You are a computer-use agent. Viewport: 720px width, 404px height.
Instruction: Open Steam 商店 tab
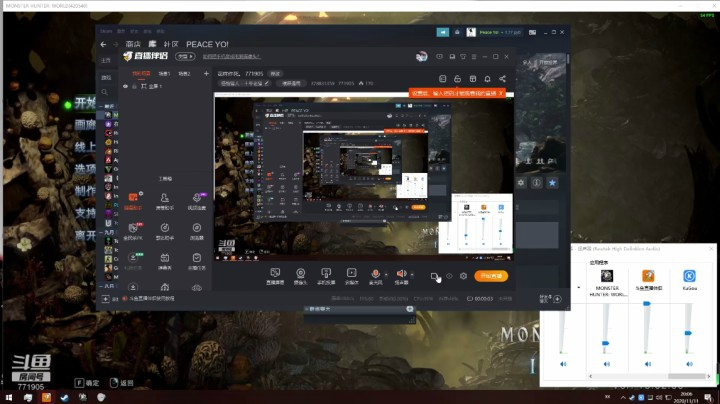click(x=133, y=44)
